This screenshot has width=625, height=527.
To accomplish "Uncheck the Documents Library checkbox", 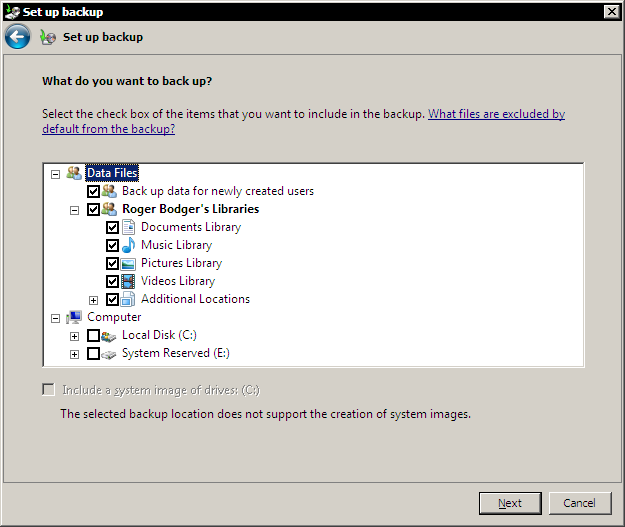I will point(112,228).
